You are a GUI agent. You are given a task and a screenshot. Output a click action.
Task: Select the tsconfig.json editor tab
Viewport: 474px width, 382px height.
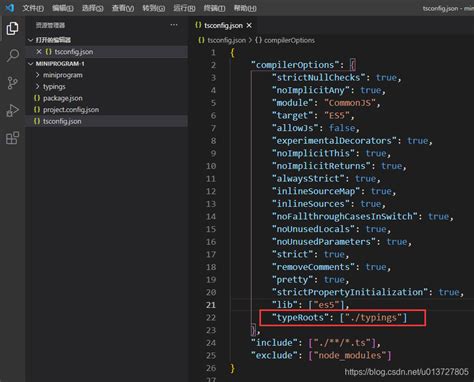coord(223,25)
